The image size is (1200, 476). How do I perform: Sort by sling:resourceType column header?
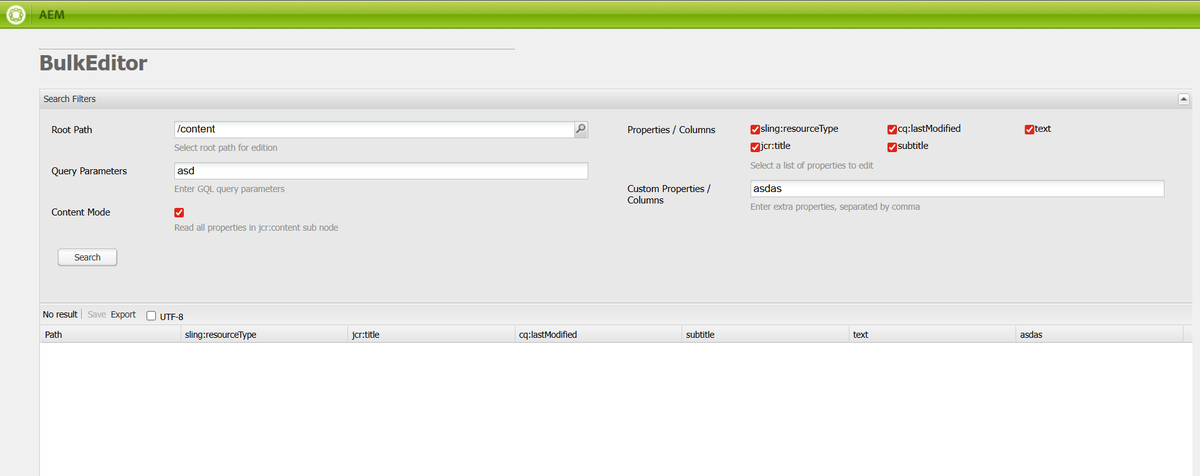(x=265, y=335)
